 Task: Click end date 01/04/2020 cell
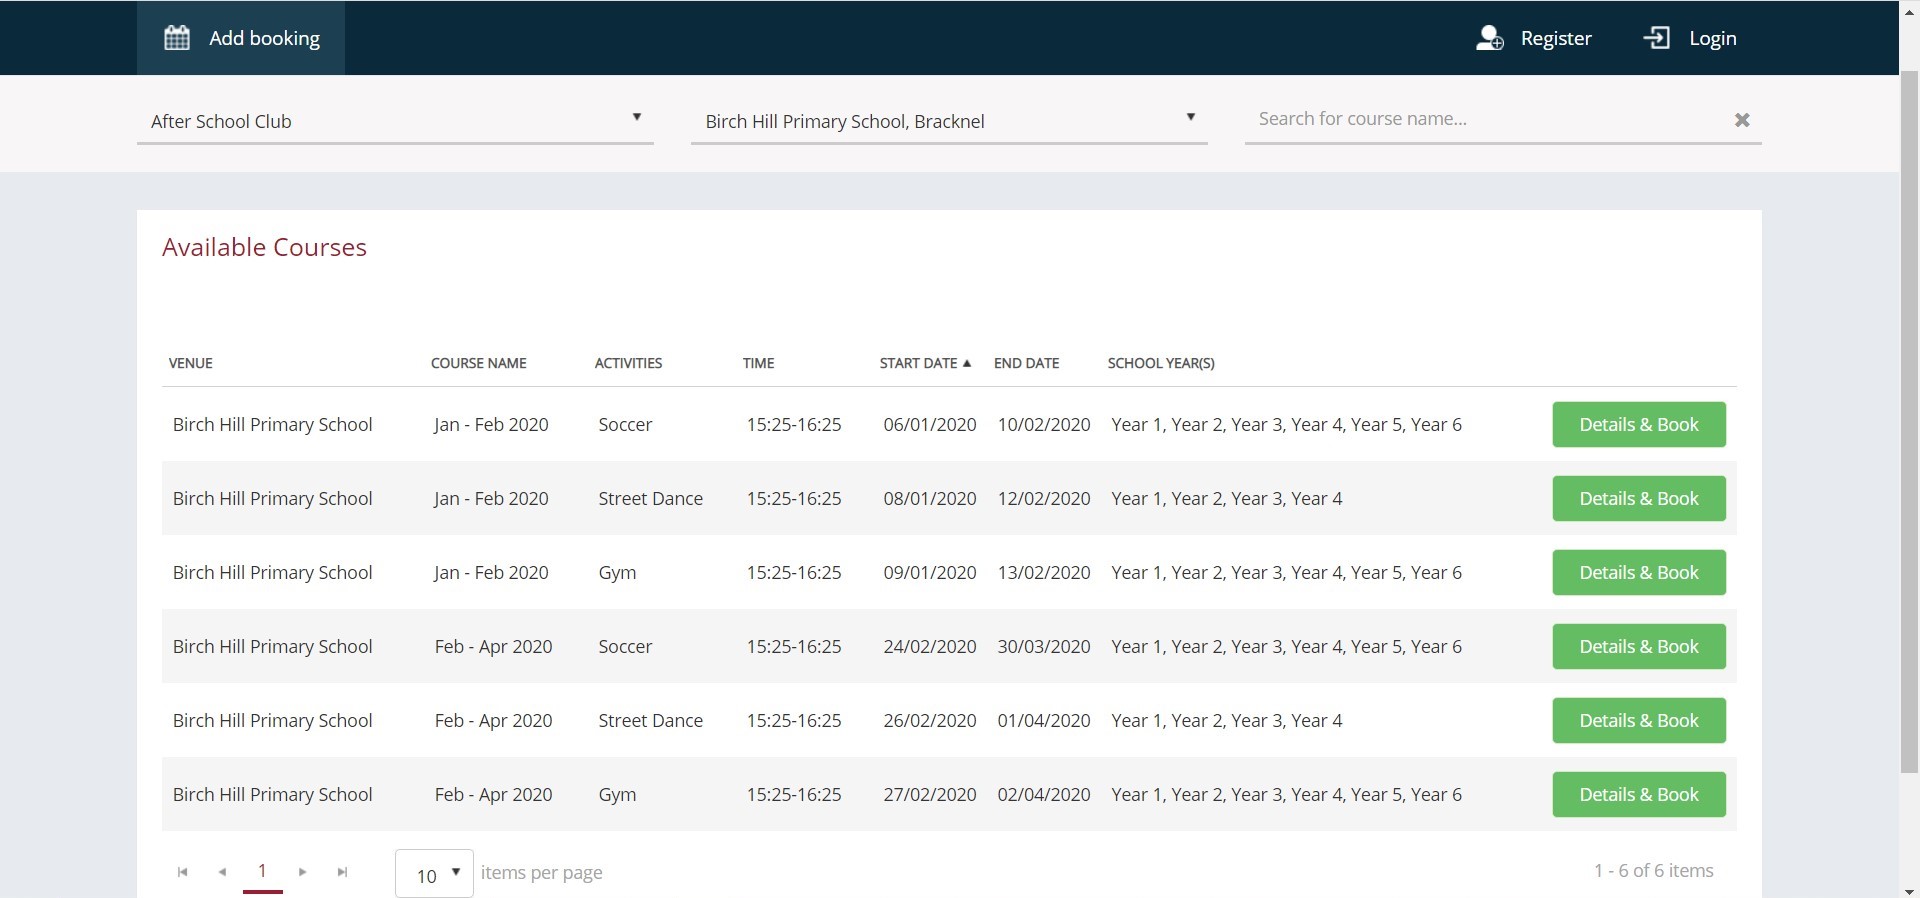tap(1044, 720)
